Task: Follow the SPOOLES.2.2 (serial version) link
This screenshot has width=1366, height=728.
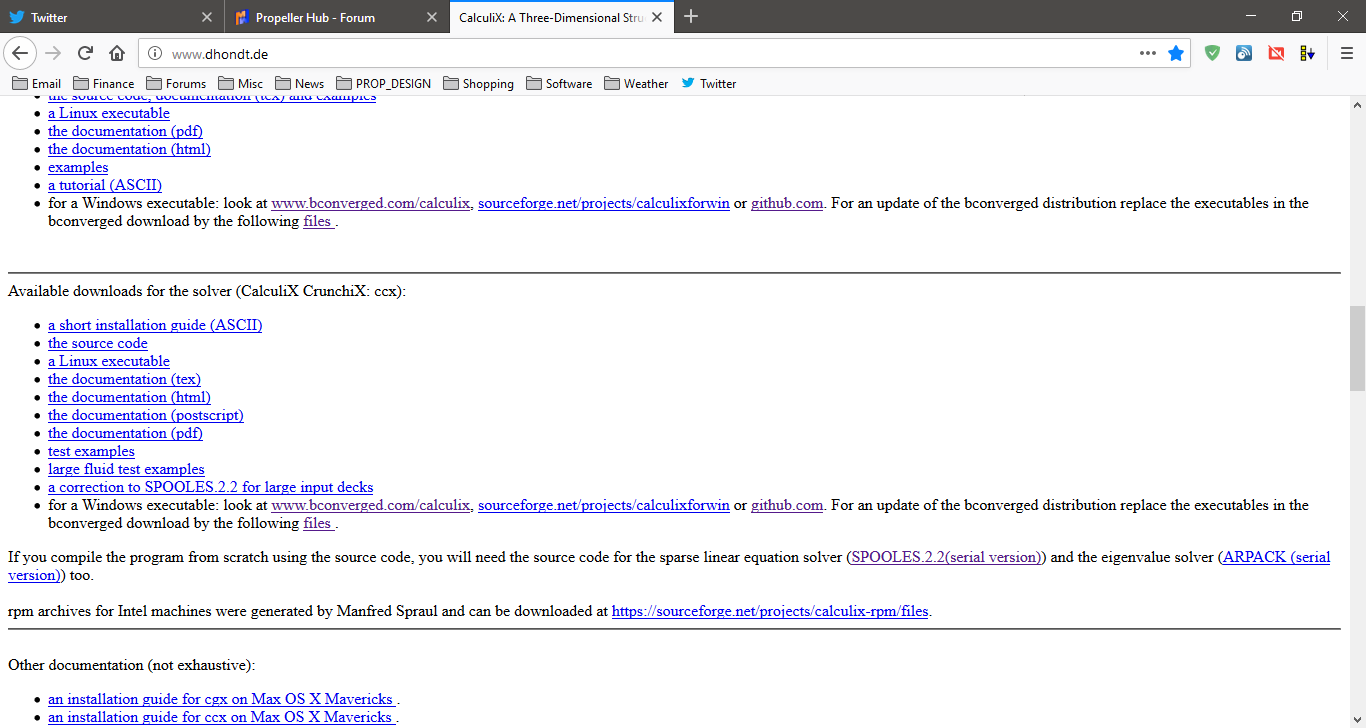Action: click(946, 557)
